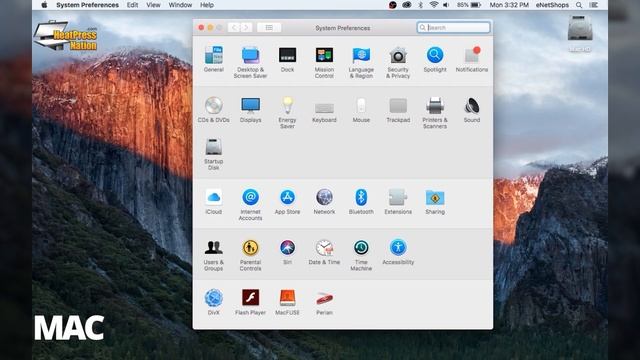Open Displays preferences
This screenshot has height=360, width=640.
pos(250,110)
